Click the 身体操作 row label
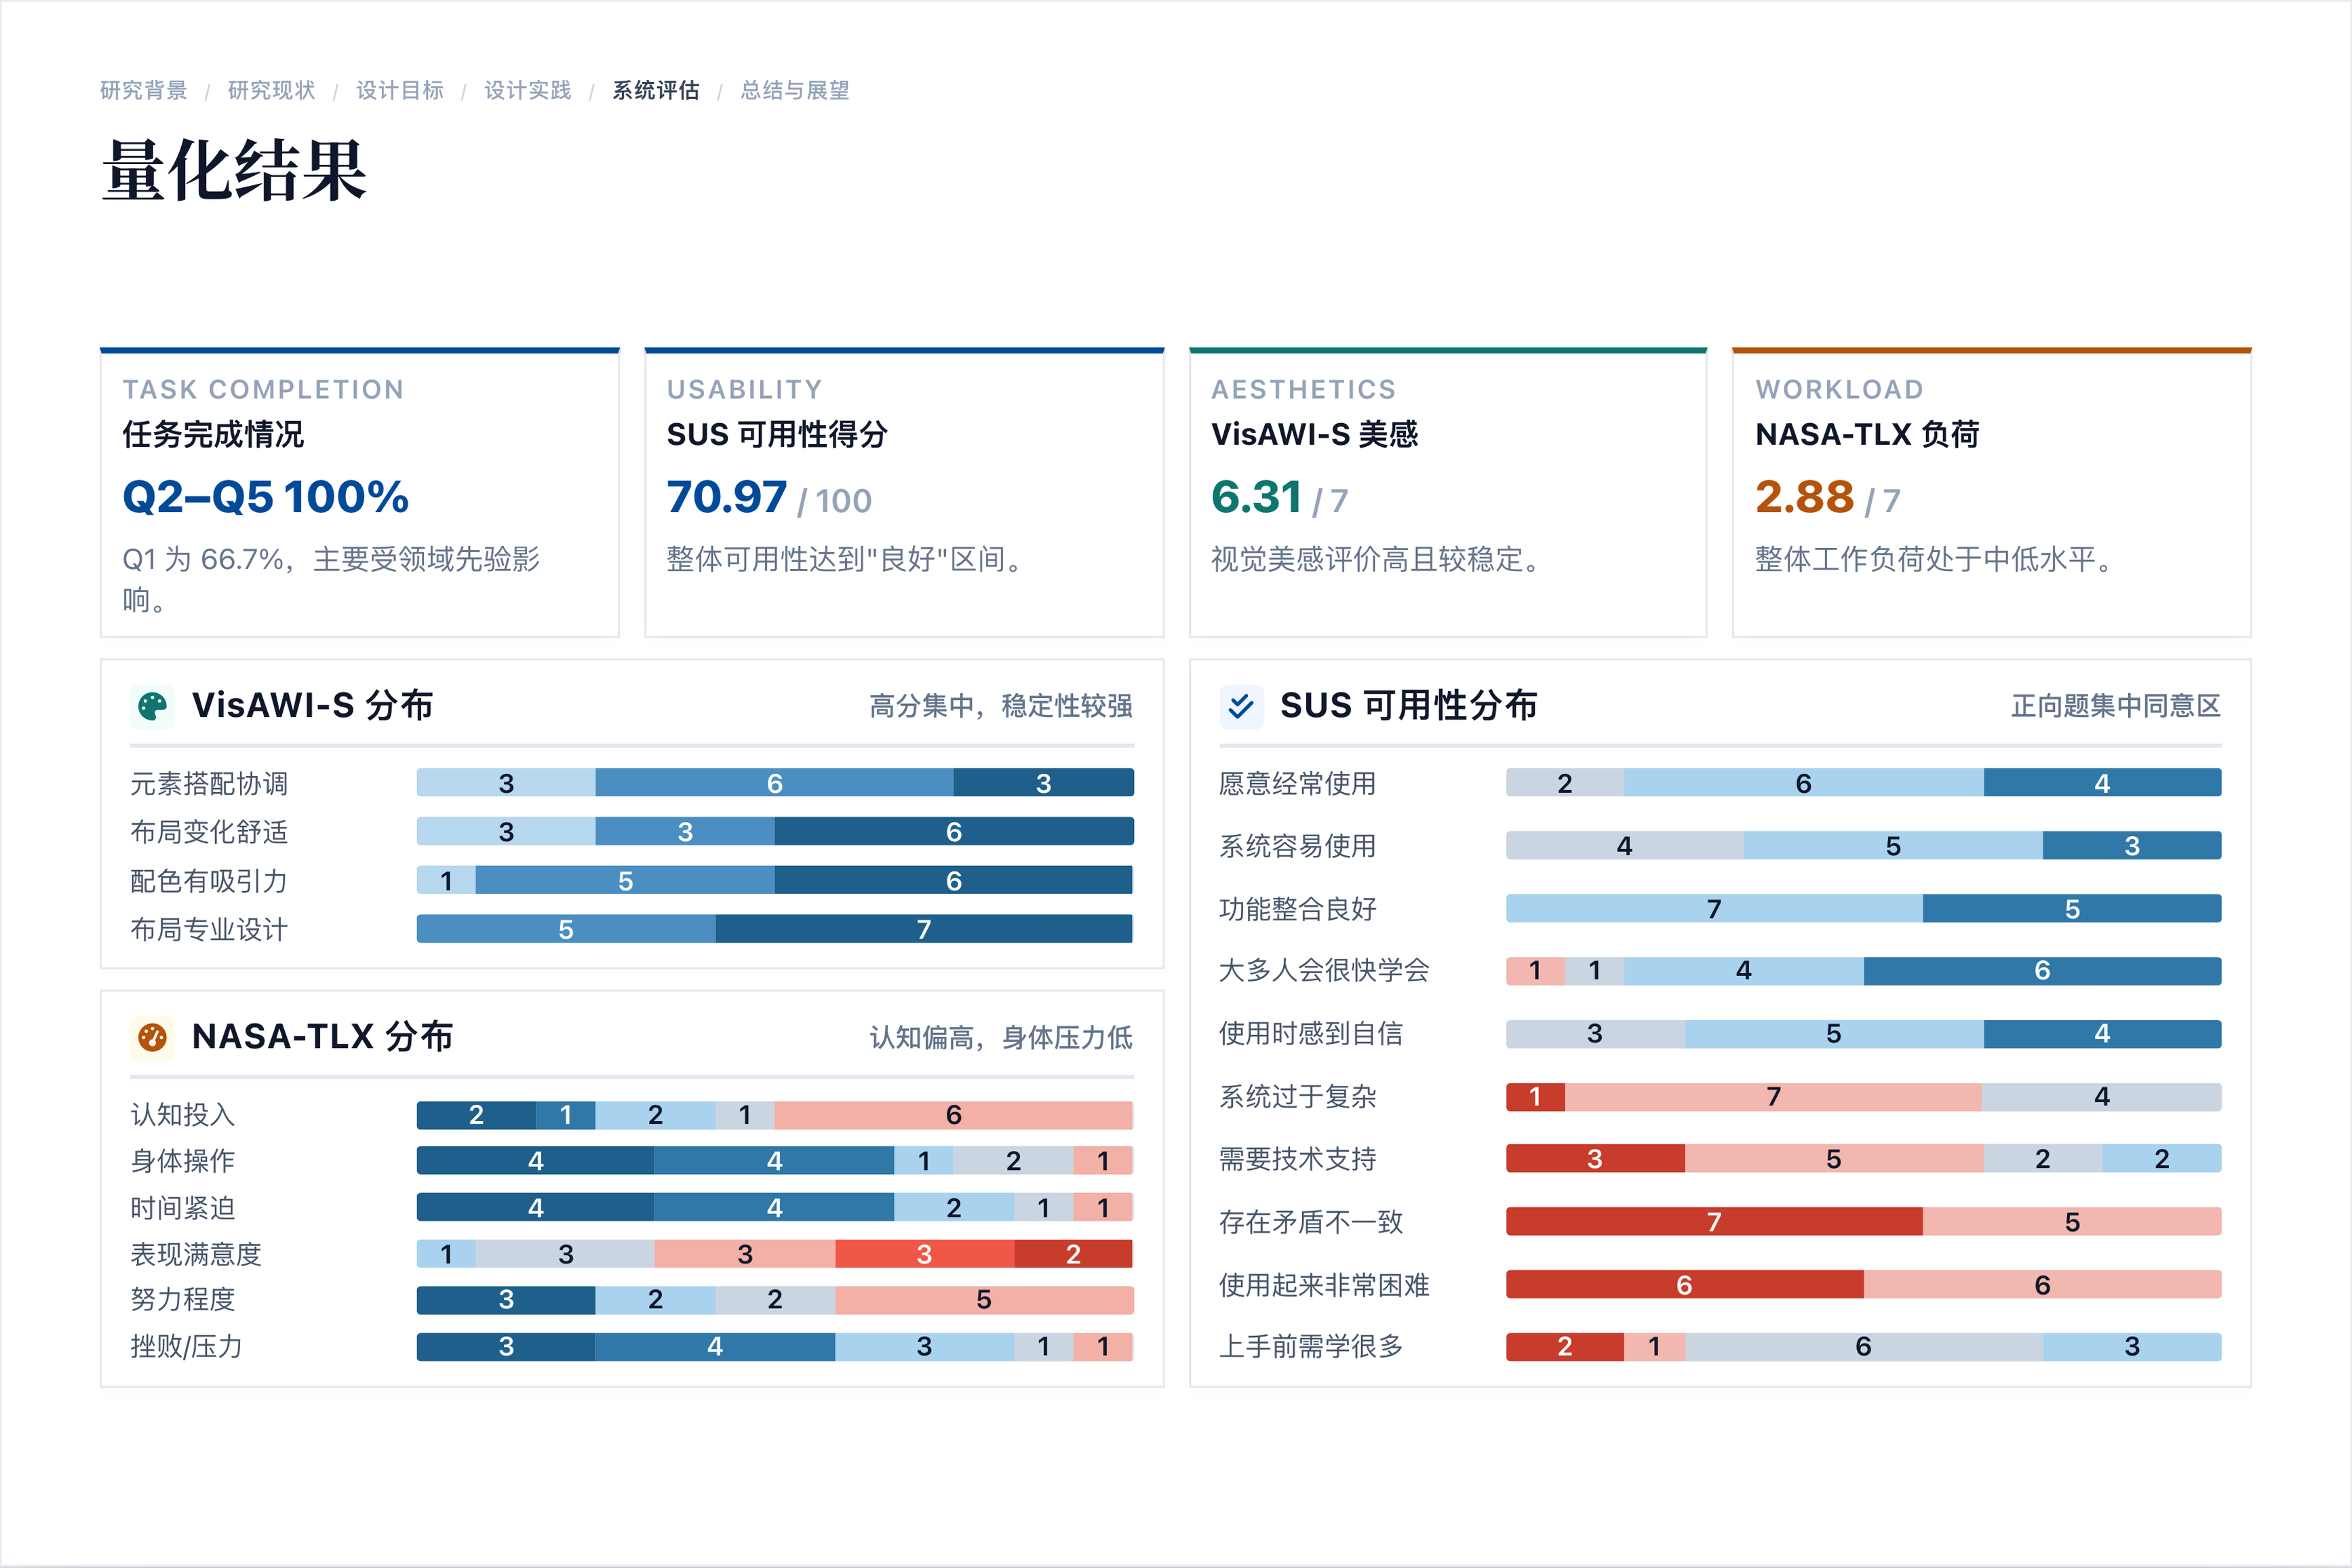The height and width of the screenshot is (1568, 2352). 183,1161
